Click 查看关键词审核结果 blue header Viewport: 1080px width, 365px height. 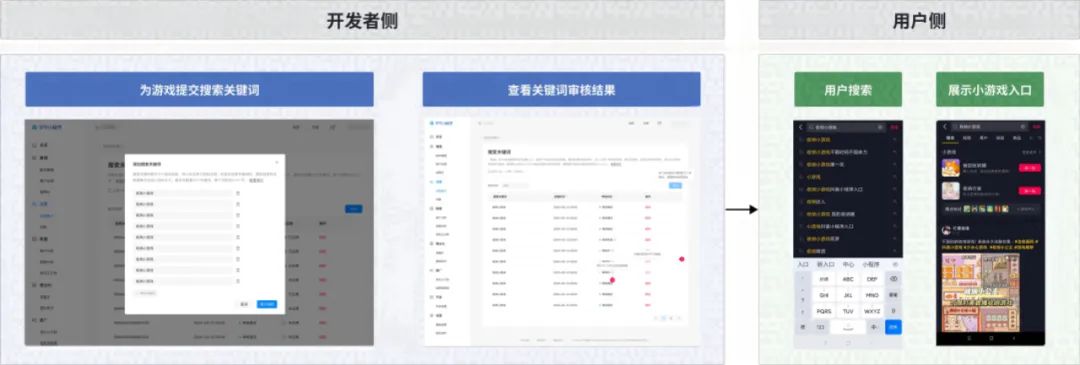point(561,90)
